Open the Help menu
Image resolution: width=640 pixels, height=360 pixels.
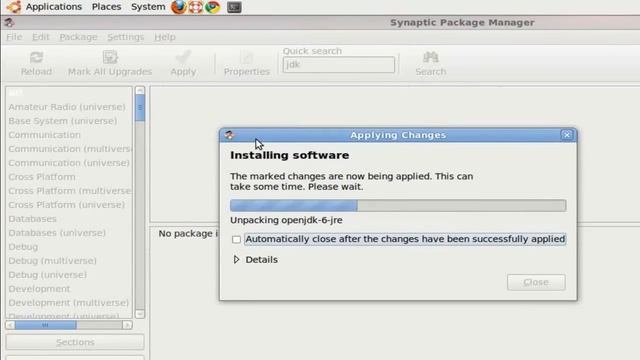point(165,37)
